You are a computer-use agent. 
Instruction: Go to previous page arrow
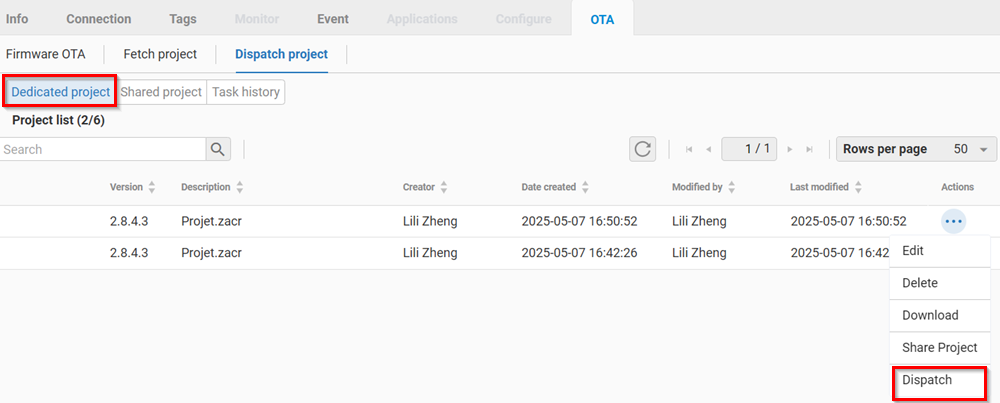click(x=708, y=149)
